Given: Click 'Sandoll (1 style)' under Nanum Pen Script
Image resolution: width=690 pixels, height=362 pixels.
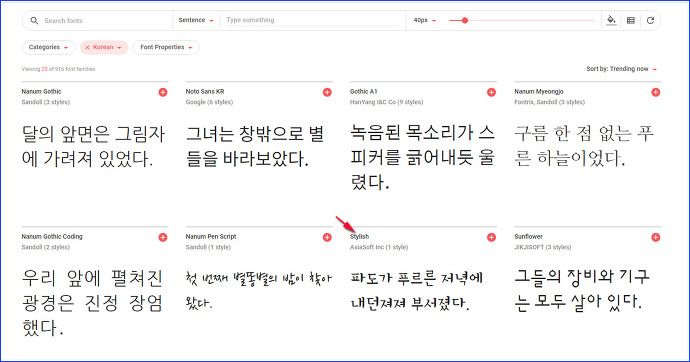Looking at the screenshot, I should tap(208, 247).
